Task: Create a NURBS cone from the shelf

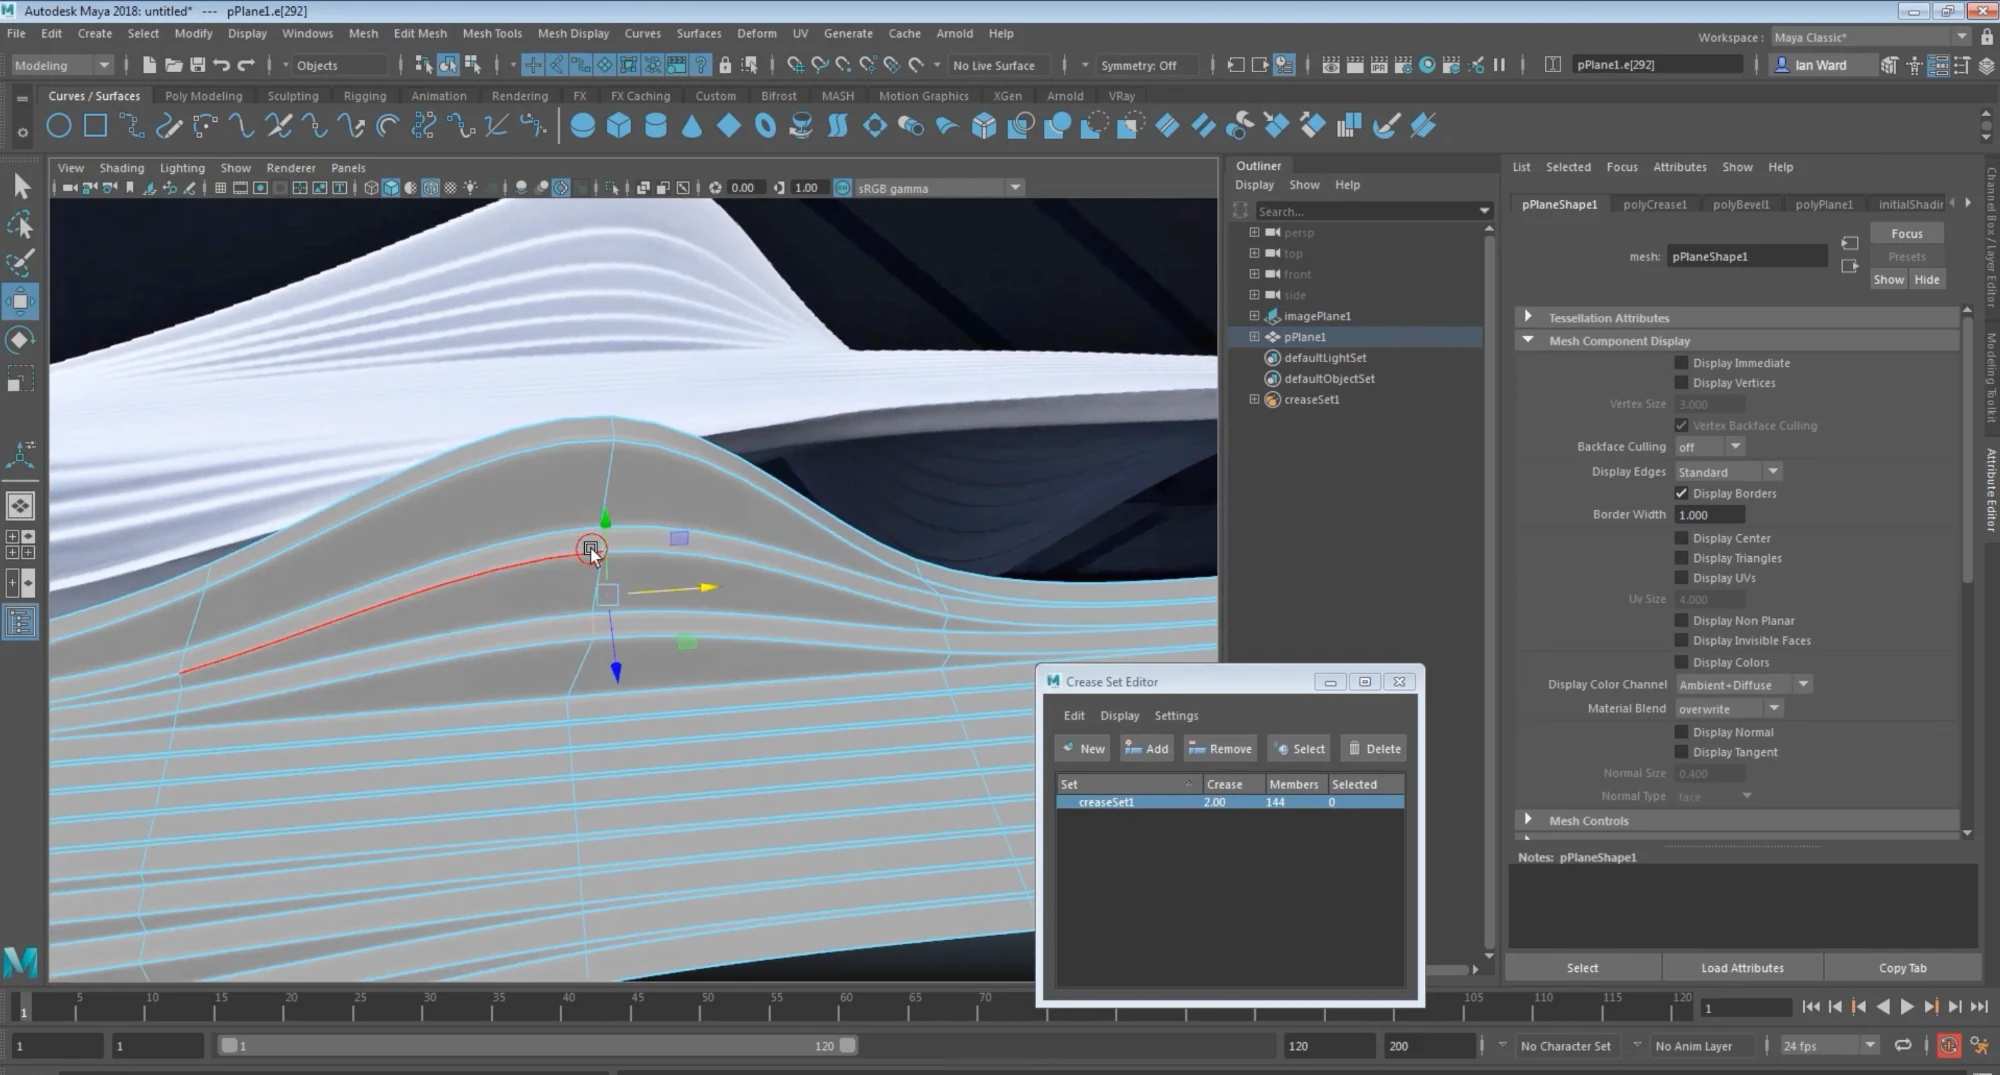Action: coord(692,126)
